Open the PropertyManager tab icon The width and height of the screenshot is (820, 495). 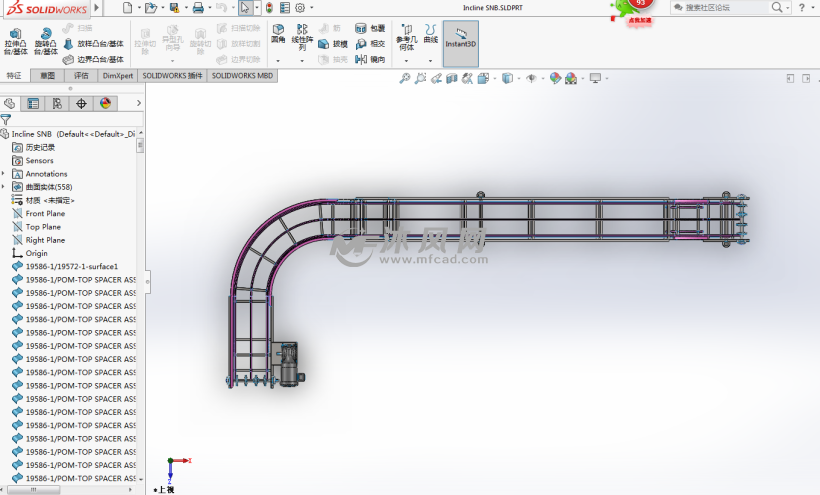(33, 103)
